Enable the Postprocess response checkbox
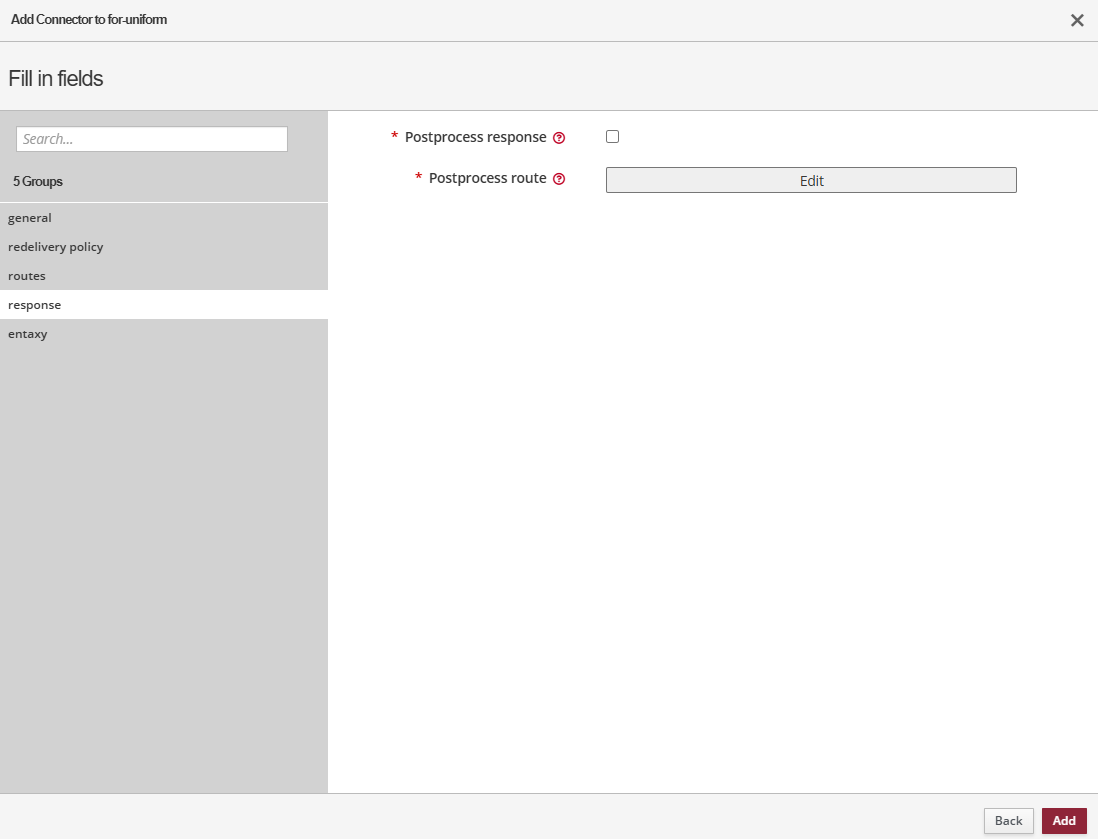Screen dimensions: 1098x839 [612, 137]
